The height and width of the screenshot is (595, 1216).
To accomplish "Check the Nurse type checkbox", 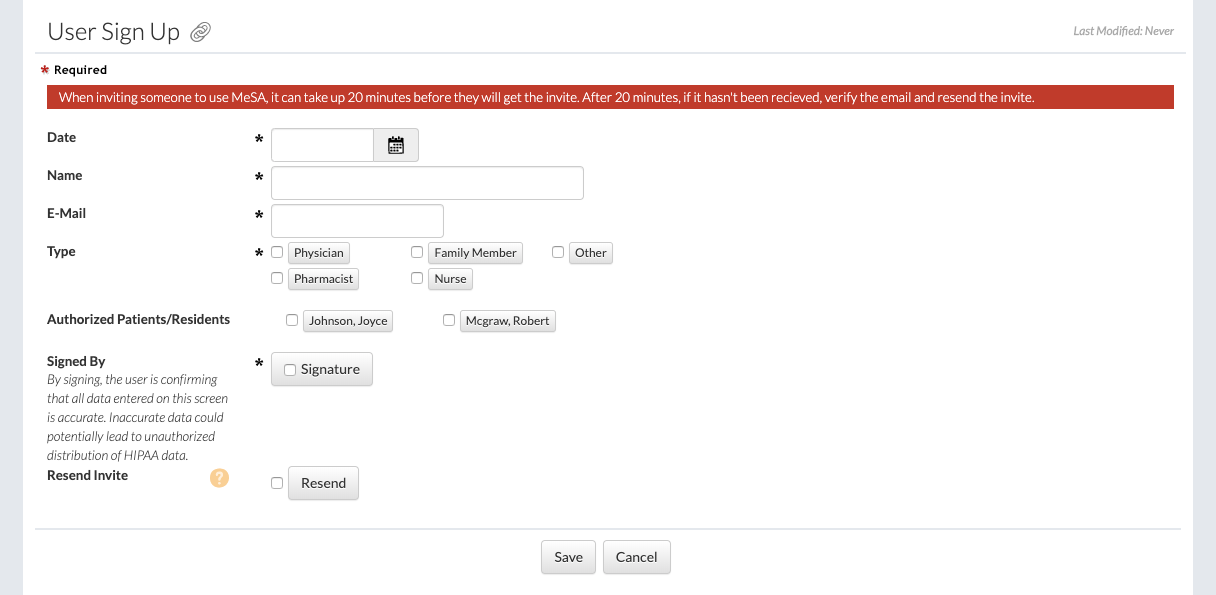I will tap(417, 279).
